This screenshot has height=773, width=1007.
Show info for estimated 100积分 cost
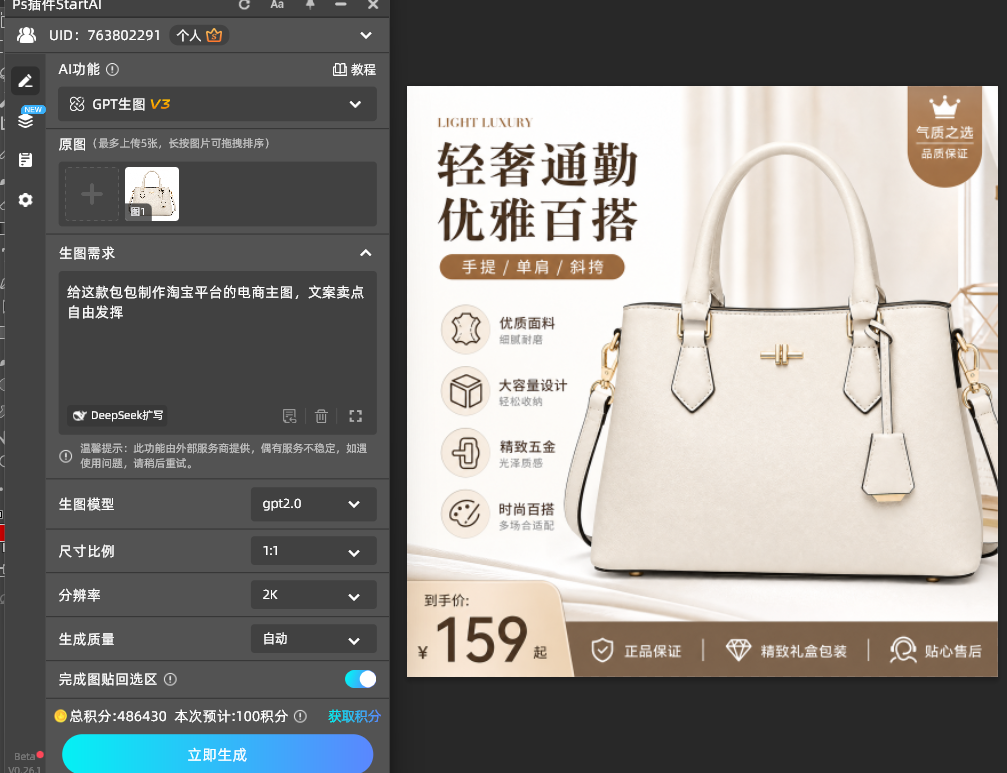(300, 717)
